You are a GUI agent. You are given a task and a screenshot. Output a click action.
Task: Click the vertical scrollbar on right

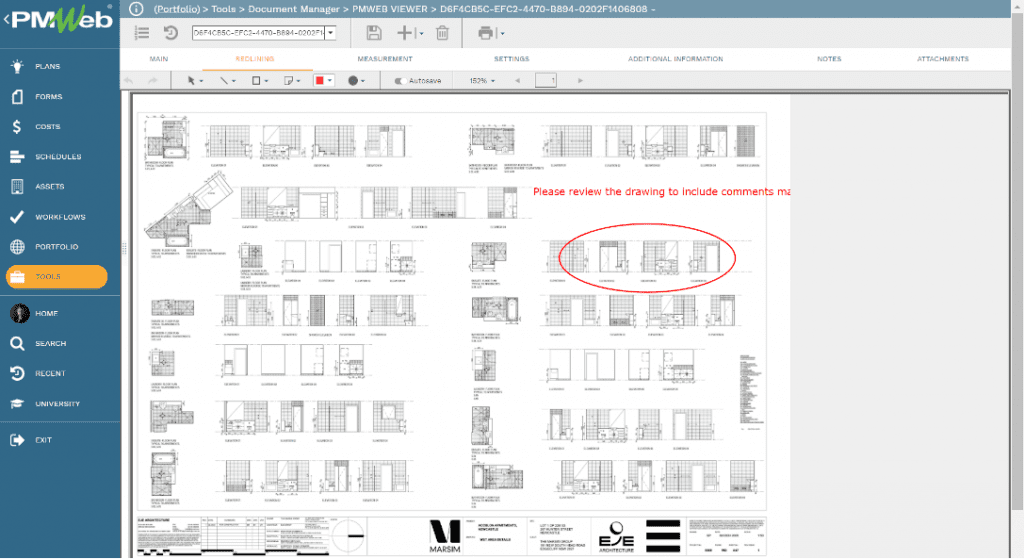[x=1017, y=261]
